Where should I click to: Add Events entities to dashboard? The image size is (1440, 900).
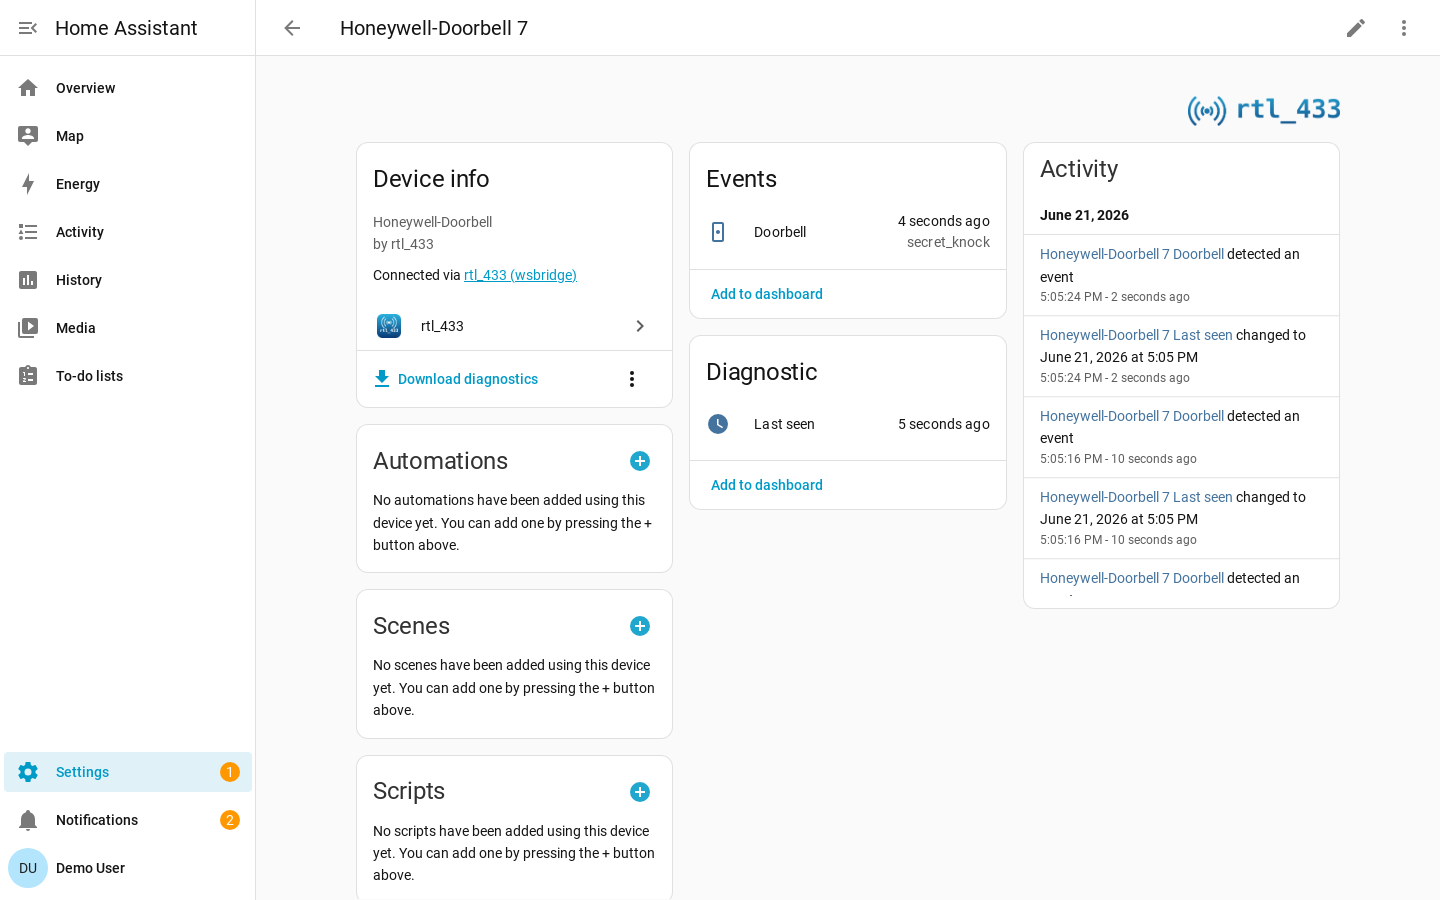coord(767,294)
